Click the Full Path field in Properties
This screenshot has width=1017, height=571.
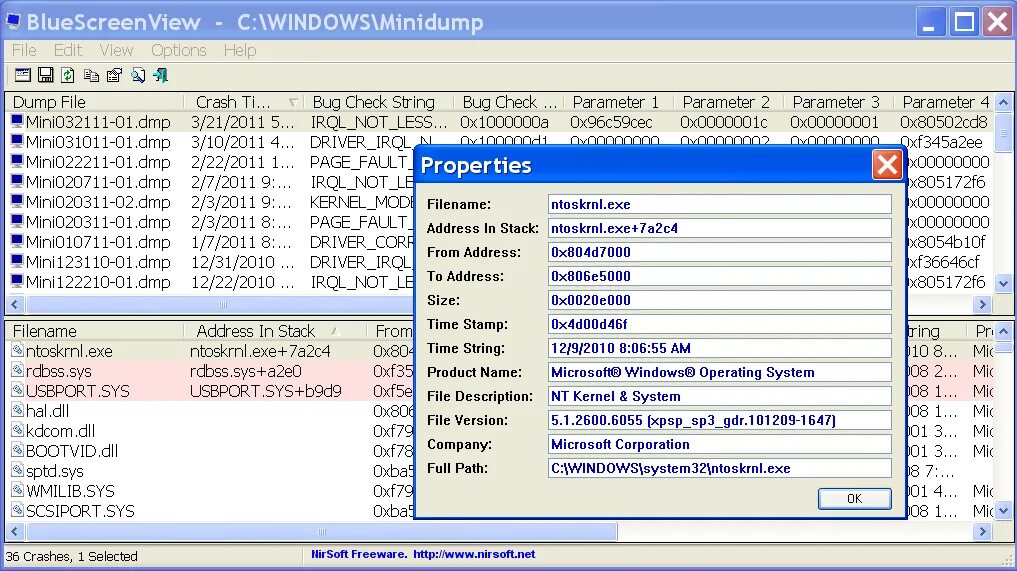click(x=719, y=468)
